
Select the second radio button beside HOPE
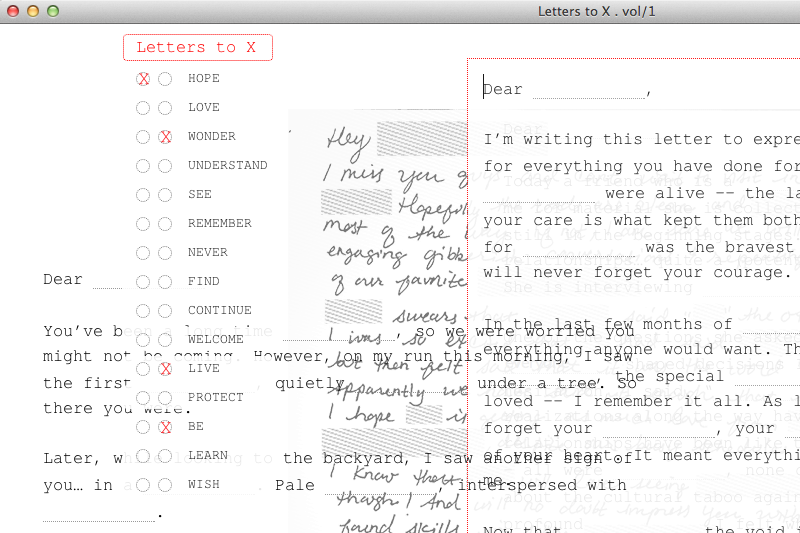(x=165, y=79)
